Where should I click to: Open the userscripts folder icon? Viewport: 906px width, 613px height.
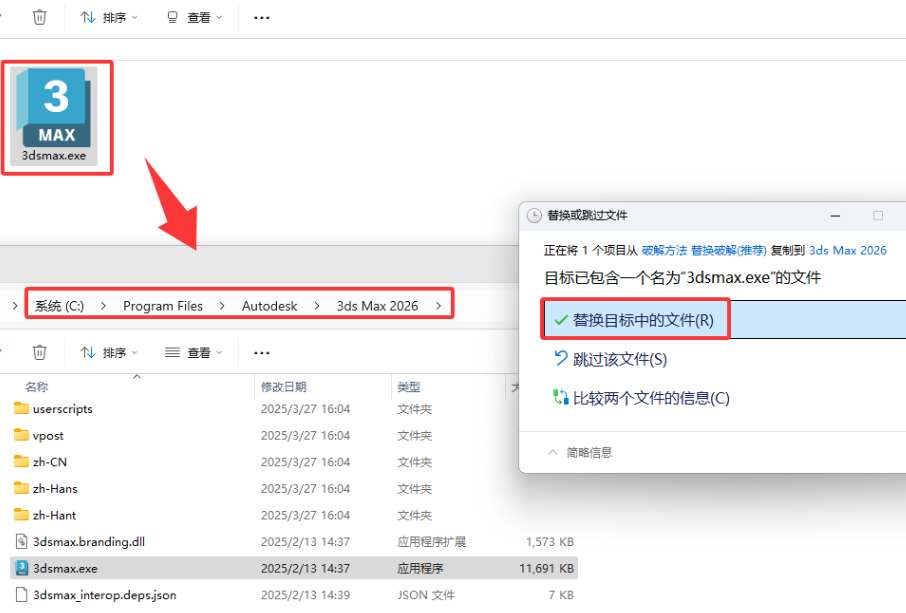click(x=22, y=409)
